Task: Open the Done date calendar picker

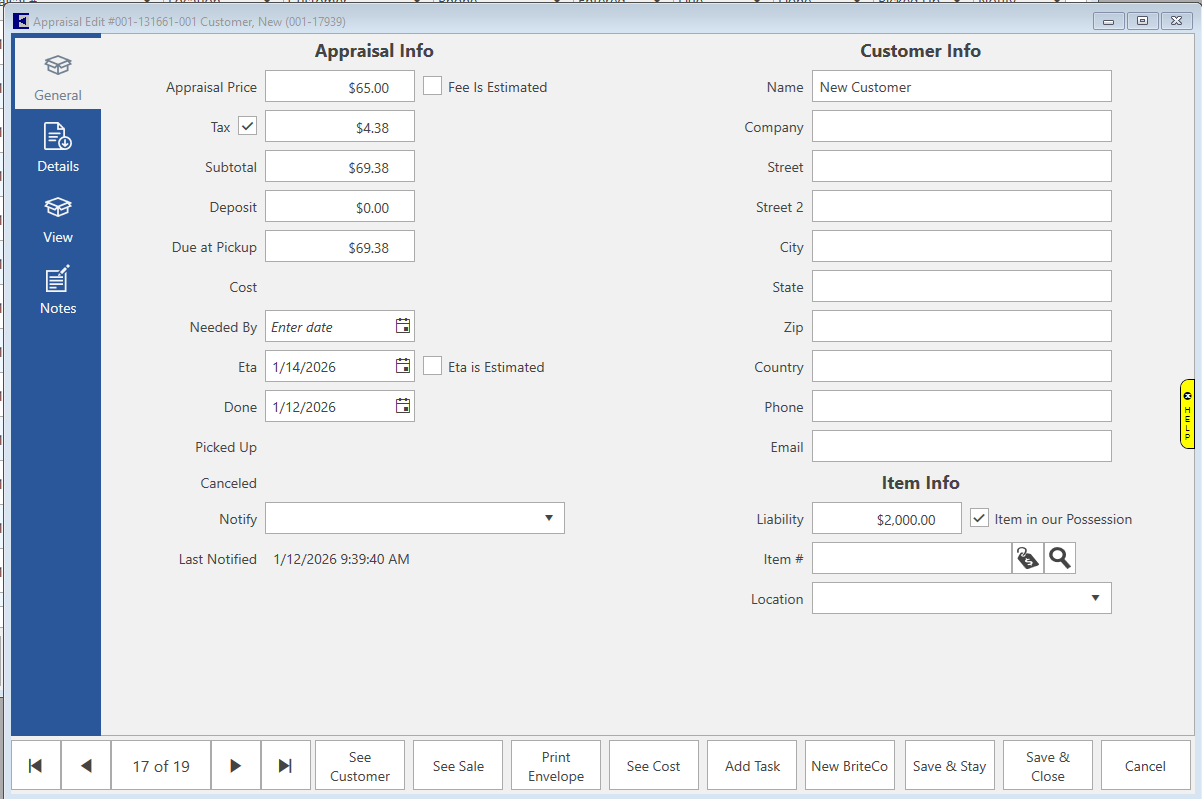Action: [x=402, y=406]
